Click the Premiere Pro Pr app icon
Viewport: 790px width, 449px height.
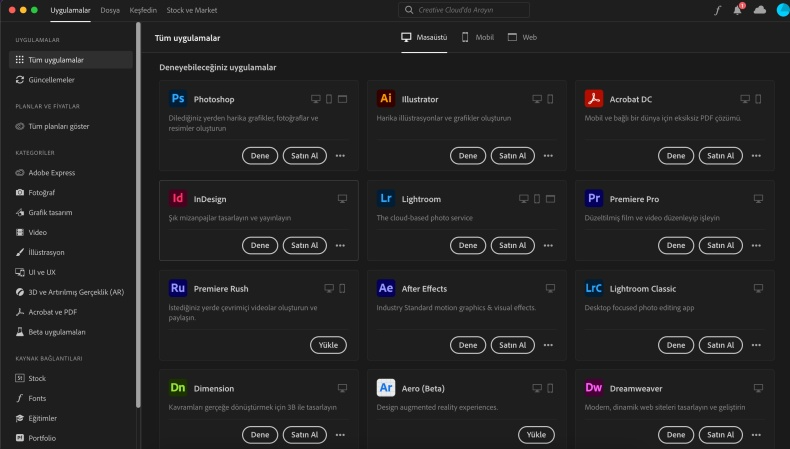[594, 198]
